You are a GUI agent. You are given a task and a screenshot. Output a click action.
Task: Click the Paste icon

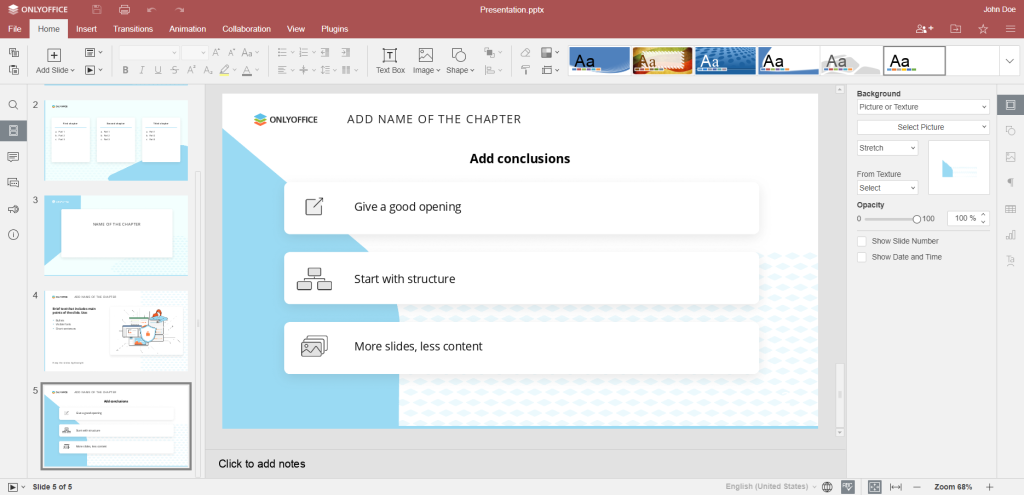[14, 70]
